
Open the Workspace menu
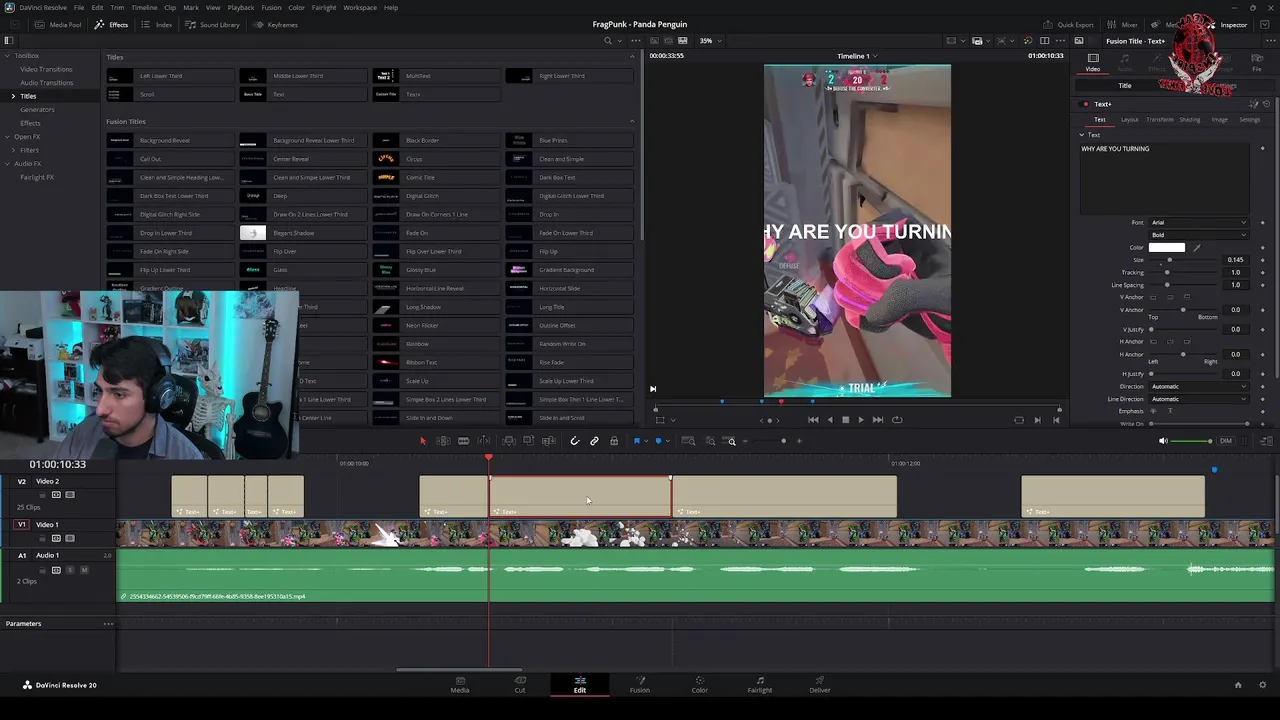pyautogui.click(x=360, y=7)
